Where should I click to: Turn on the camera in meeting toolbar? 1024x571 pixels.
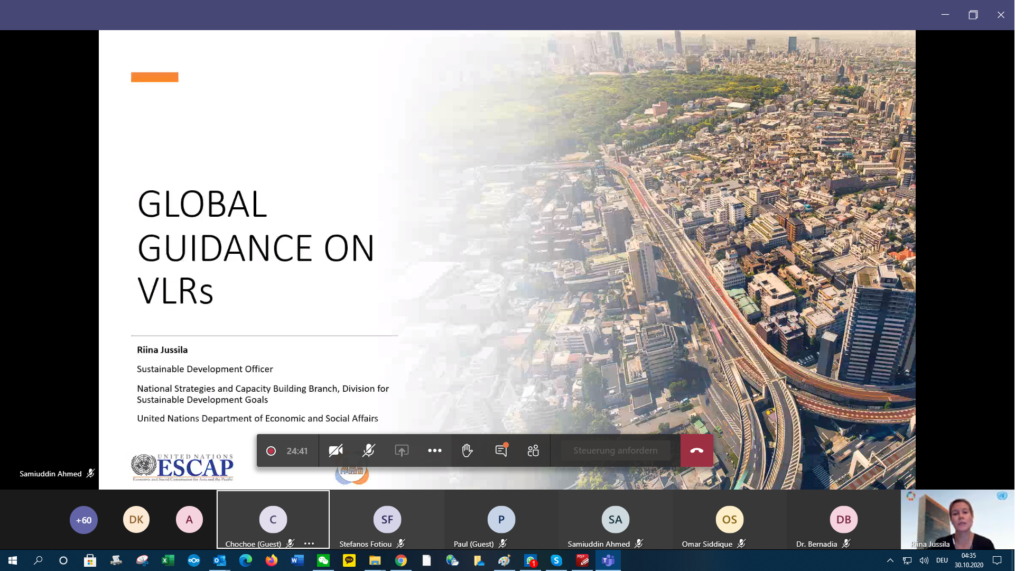tap(336, 451)
